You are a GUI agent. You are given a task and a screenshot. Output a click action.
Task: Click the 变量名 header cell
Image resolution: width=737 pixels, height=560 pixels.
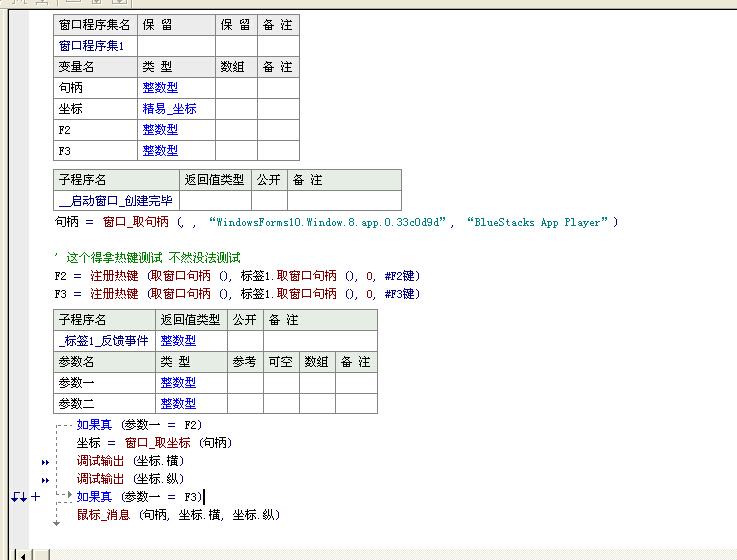pos(95,67)
